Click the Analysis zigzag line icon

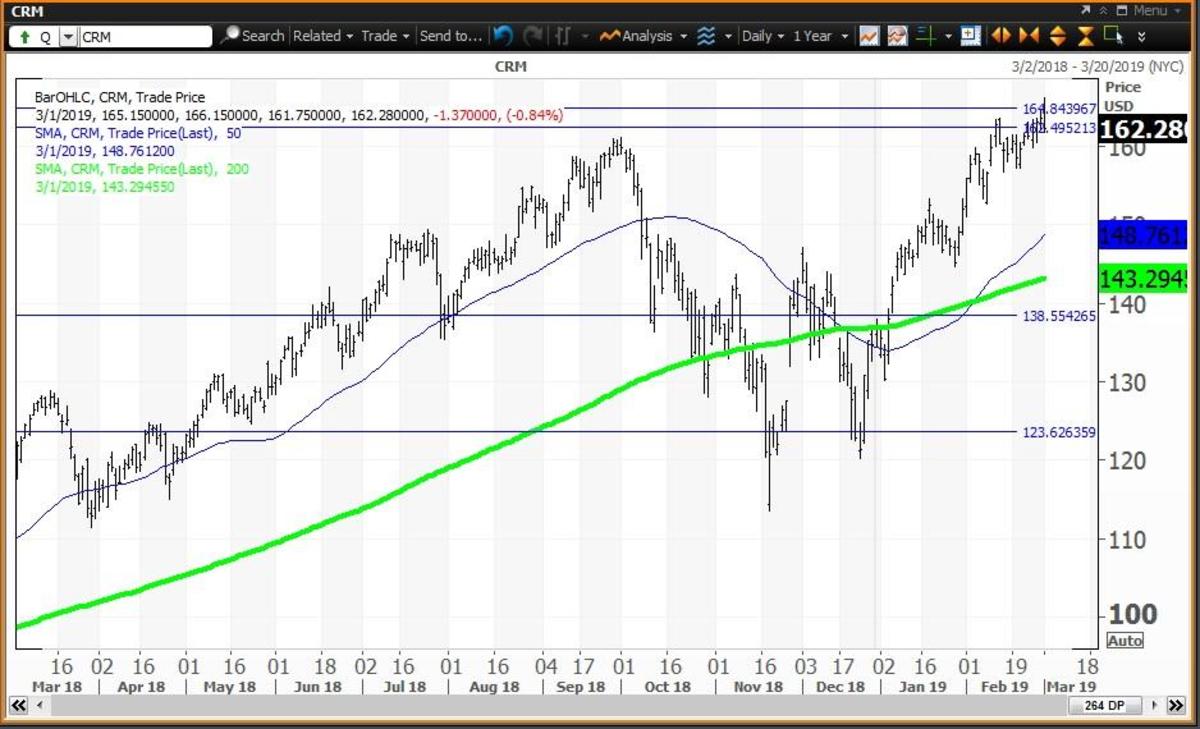[610, 36]
